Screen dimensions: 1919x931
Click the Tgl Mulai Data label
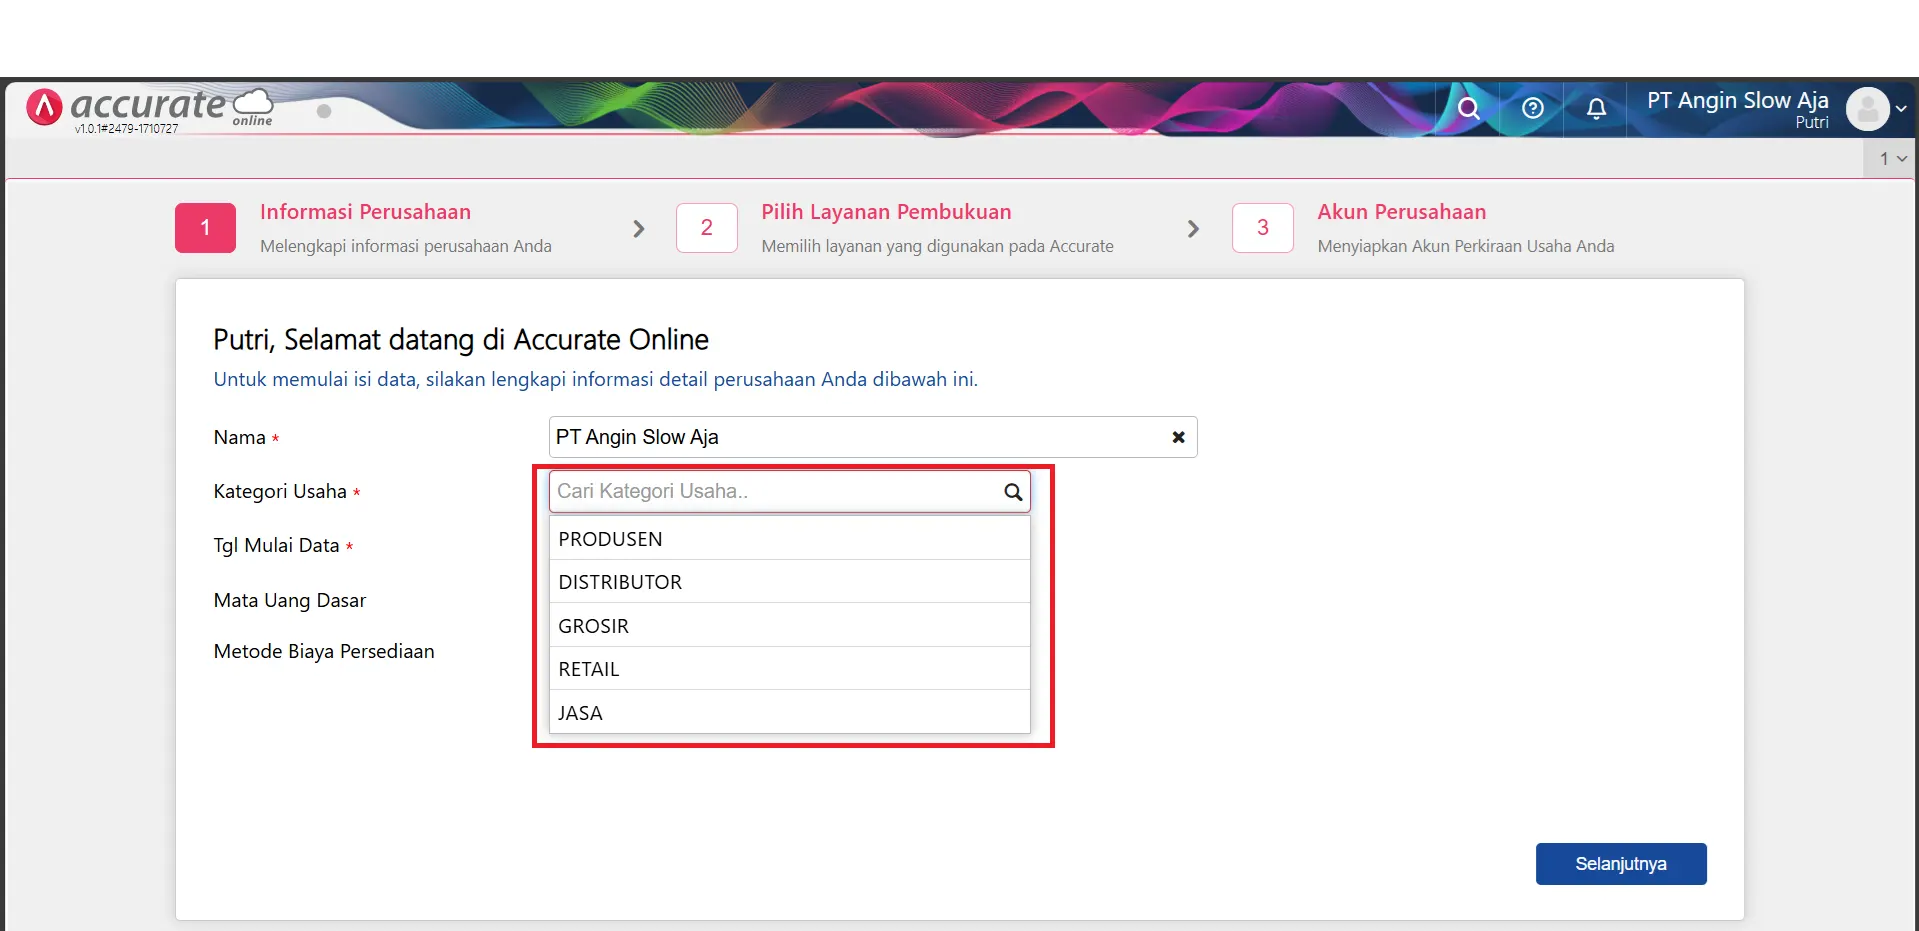pyautogui.click(x=276, y=545)
